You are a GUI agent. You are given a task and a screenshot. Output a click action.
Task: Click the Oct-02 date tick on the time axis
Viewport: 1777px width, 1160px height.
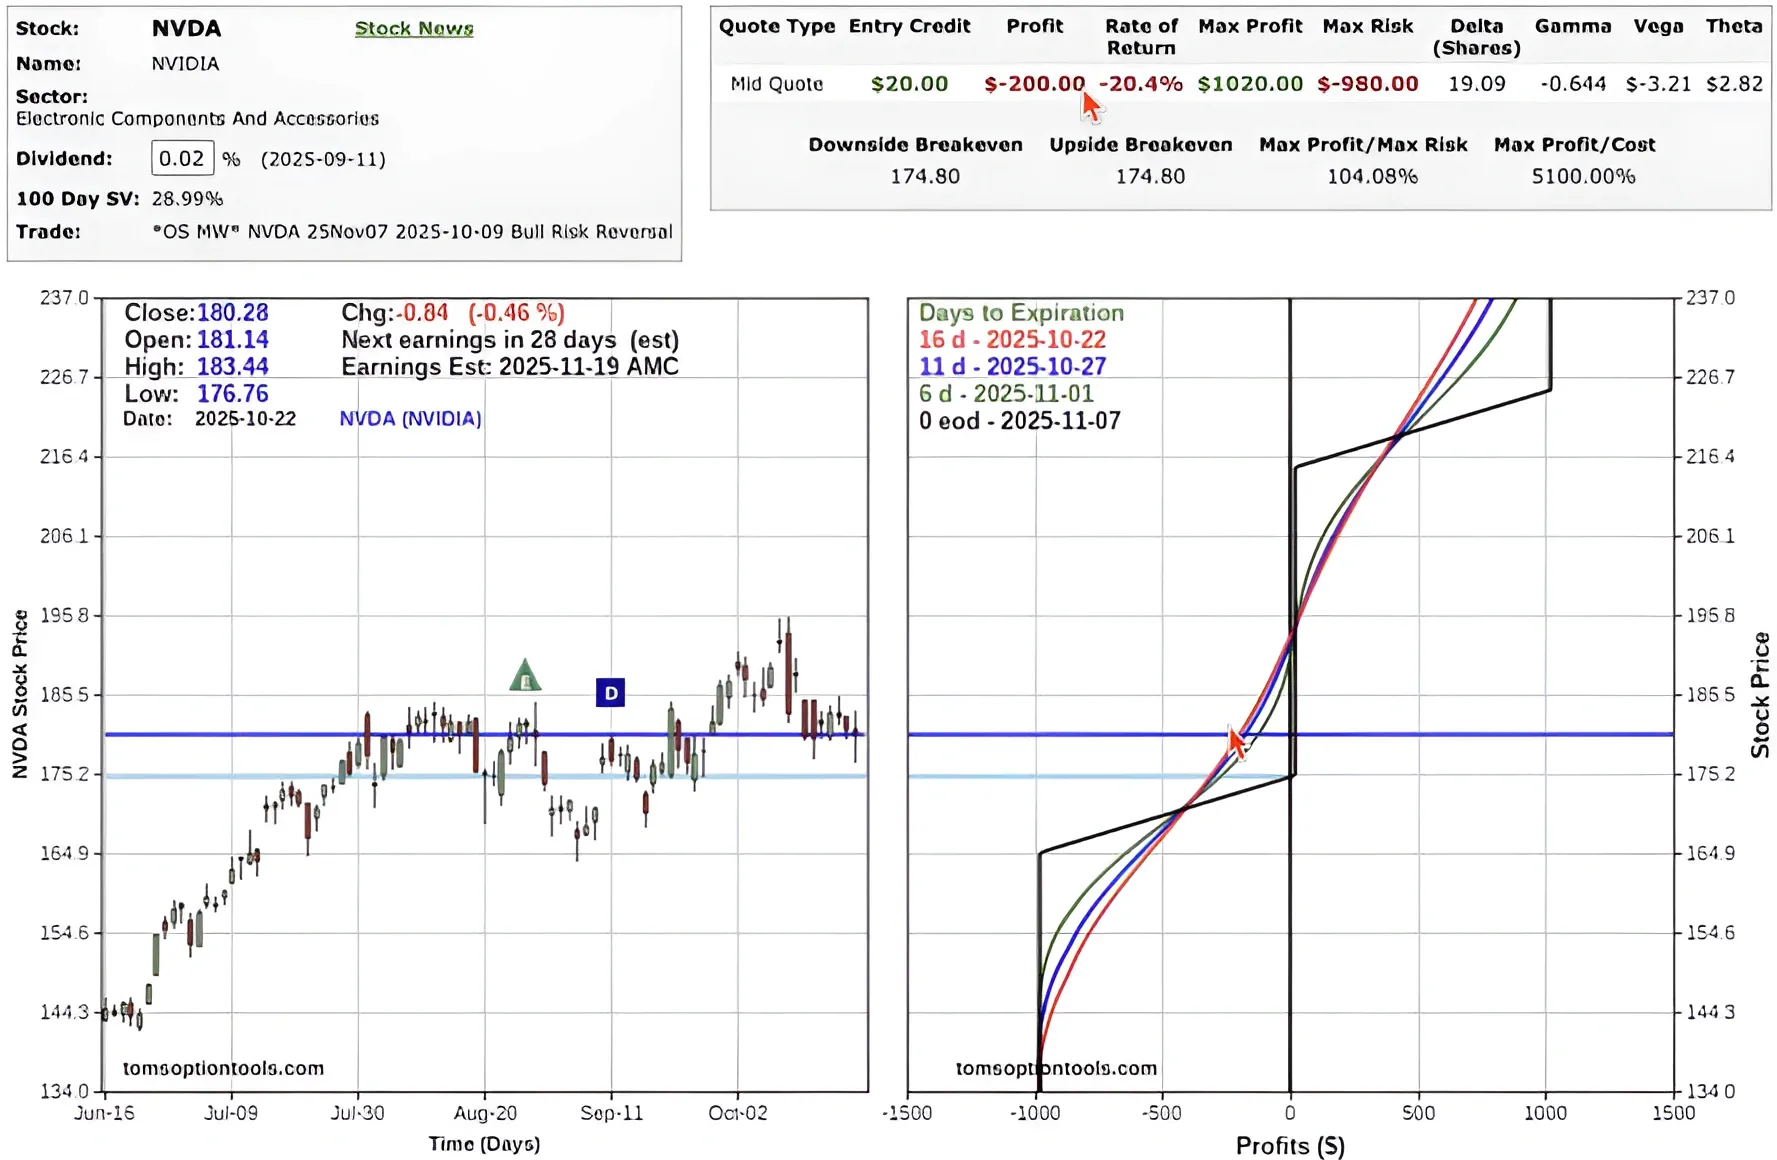[x=738, y=1113]
